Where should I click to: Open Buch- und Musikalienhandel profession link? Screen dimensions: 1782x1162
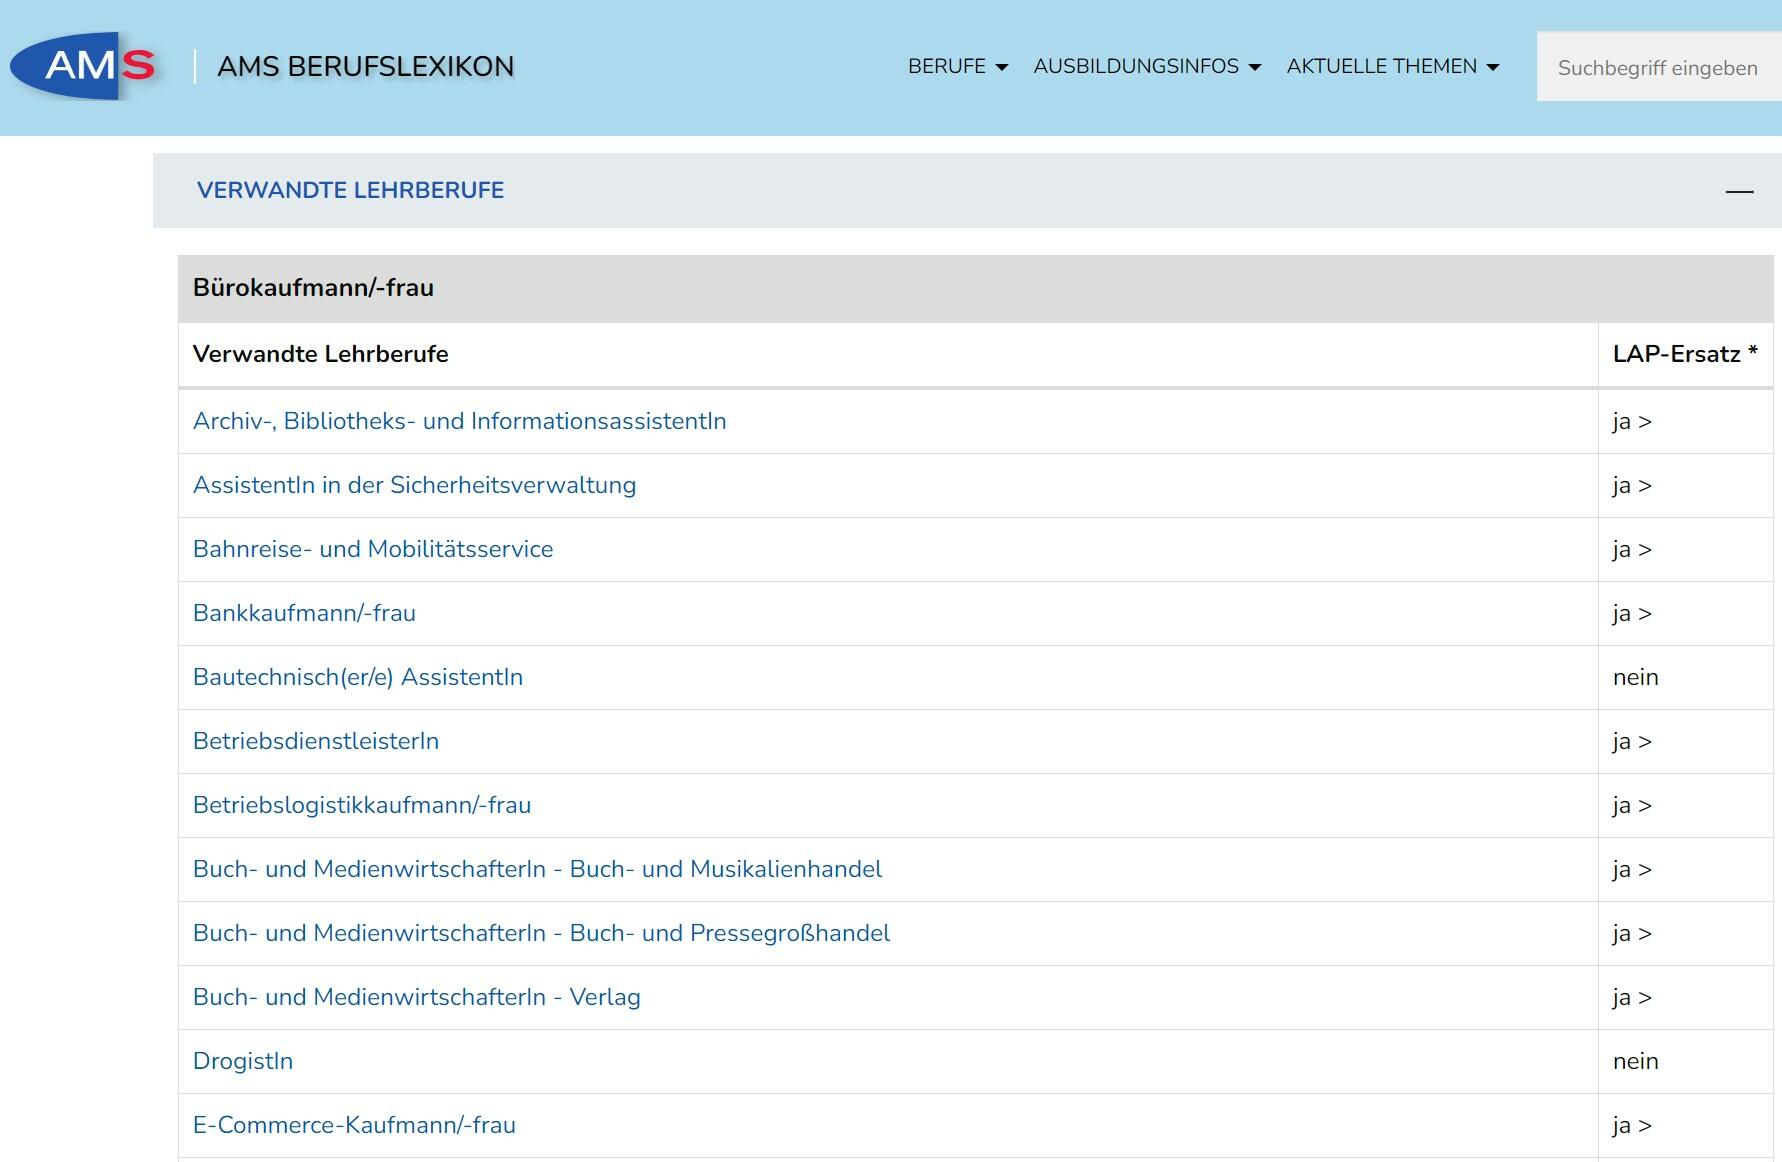[x=537, y=869]
